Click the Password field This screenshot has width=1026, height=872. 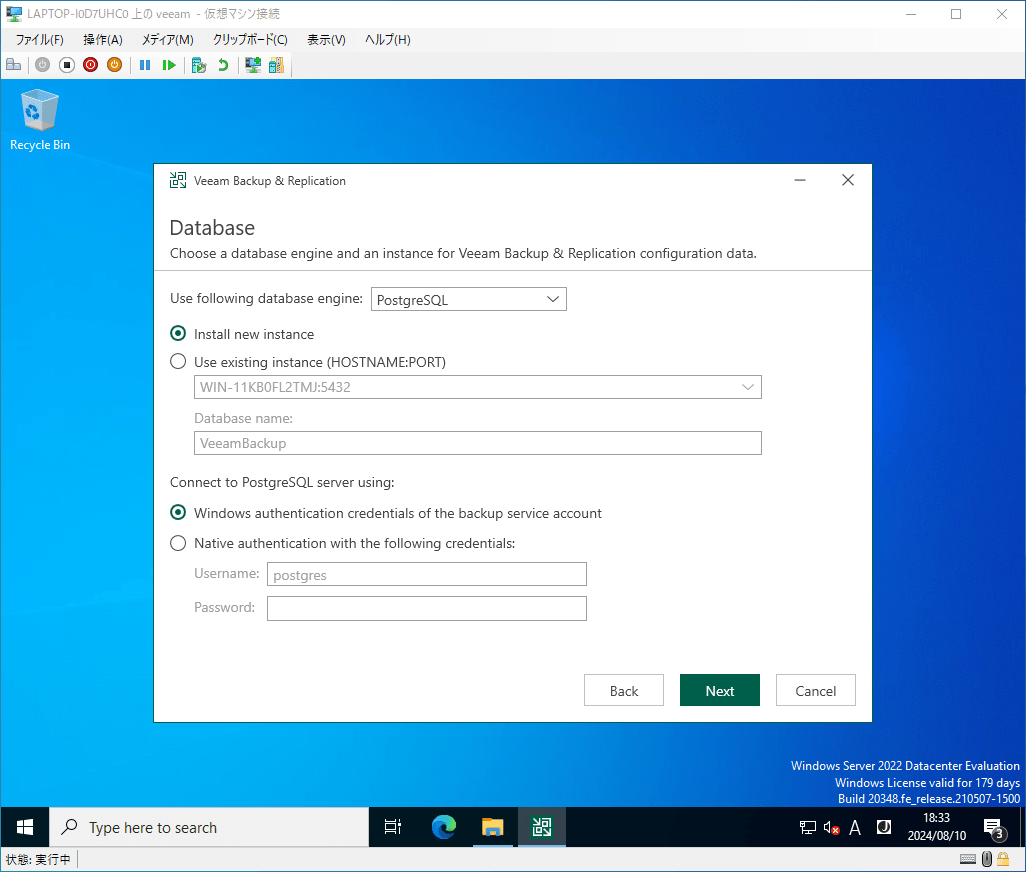tap(427, 608)
